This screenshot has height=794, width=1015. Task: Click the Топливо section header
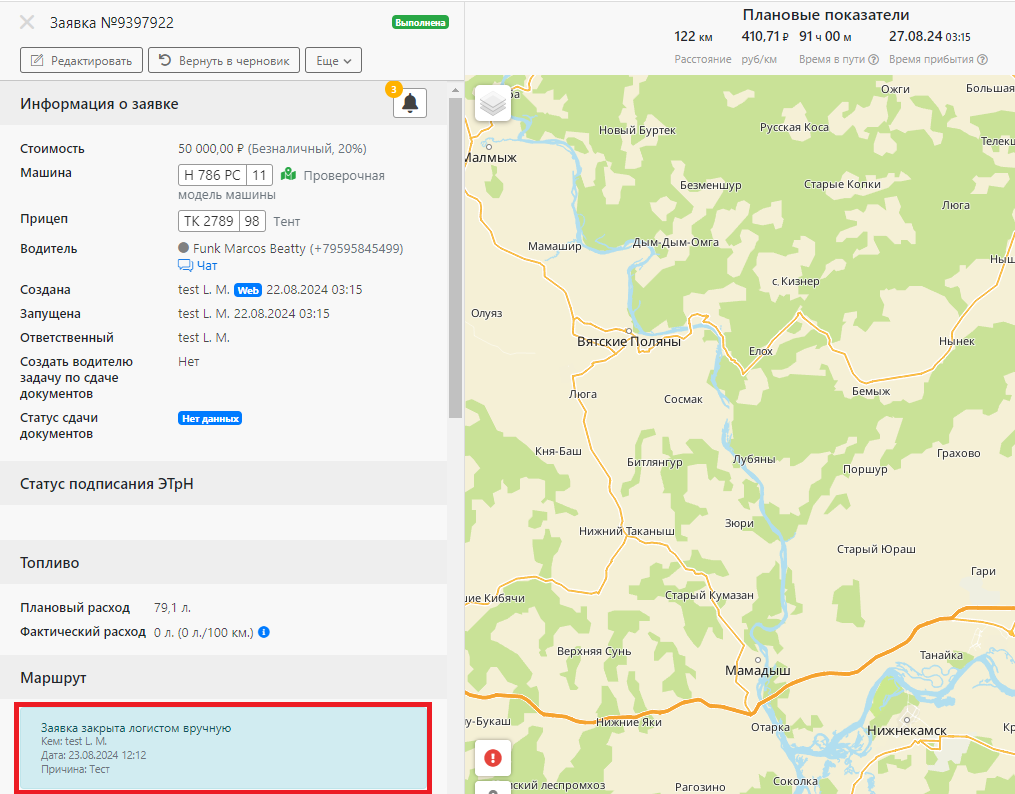pos(50,563)
